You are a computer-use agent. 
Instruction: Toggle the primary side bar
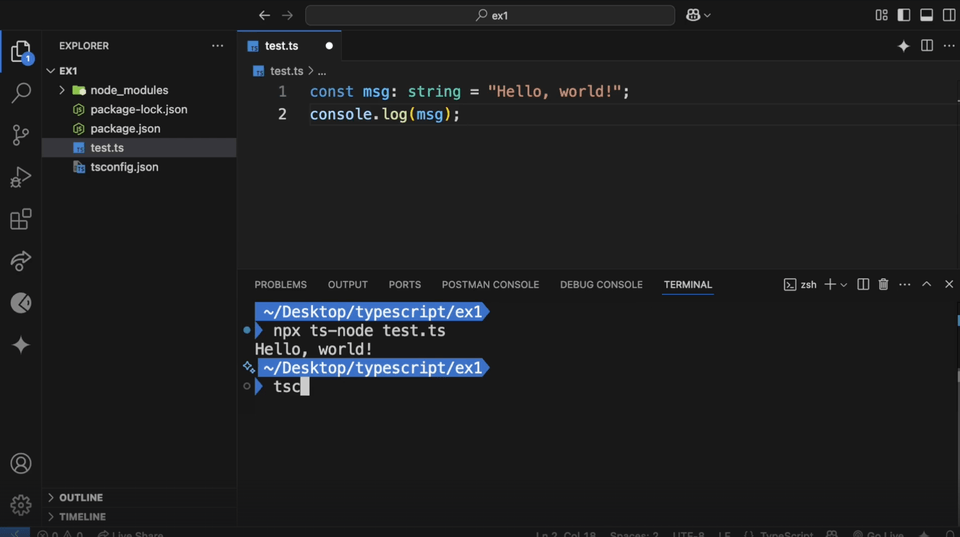click(x=904, y=15)
